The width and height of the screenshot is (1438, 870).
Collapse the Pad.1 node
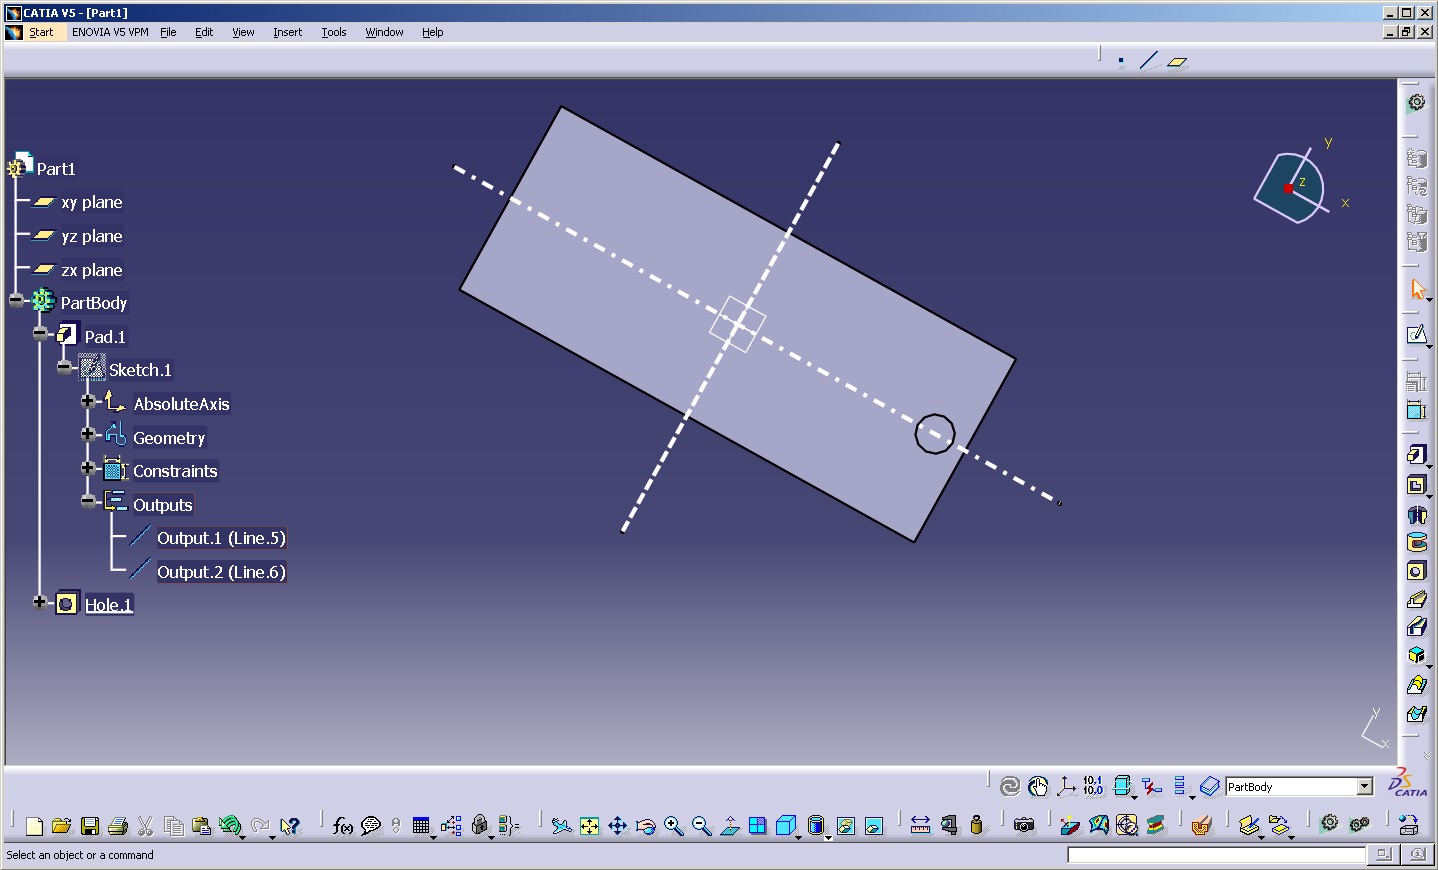click(x=40, y=334)
